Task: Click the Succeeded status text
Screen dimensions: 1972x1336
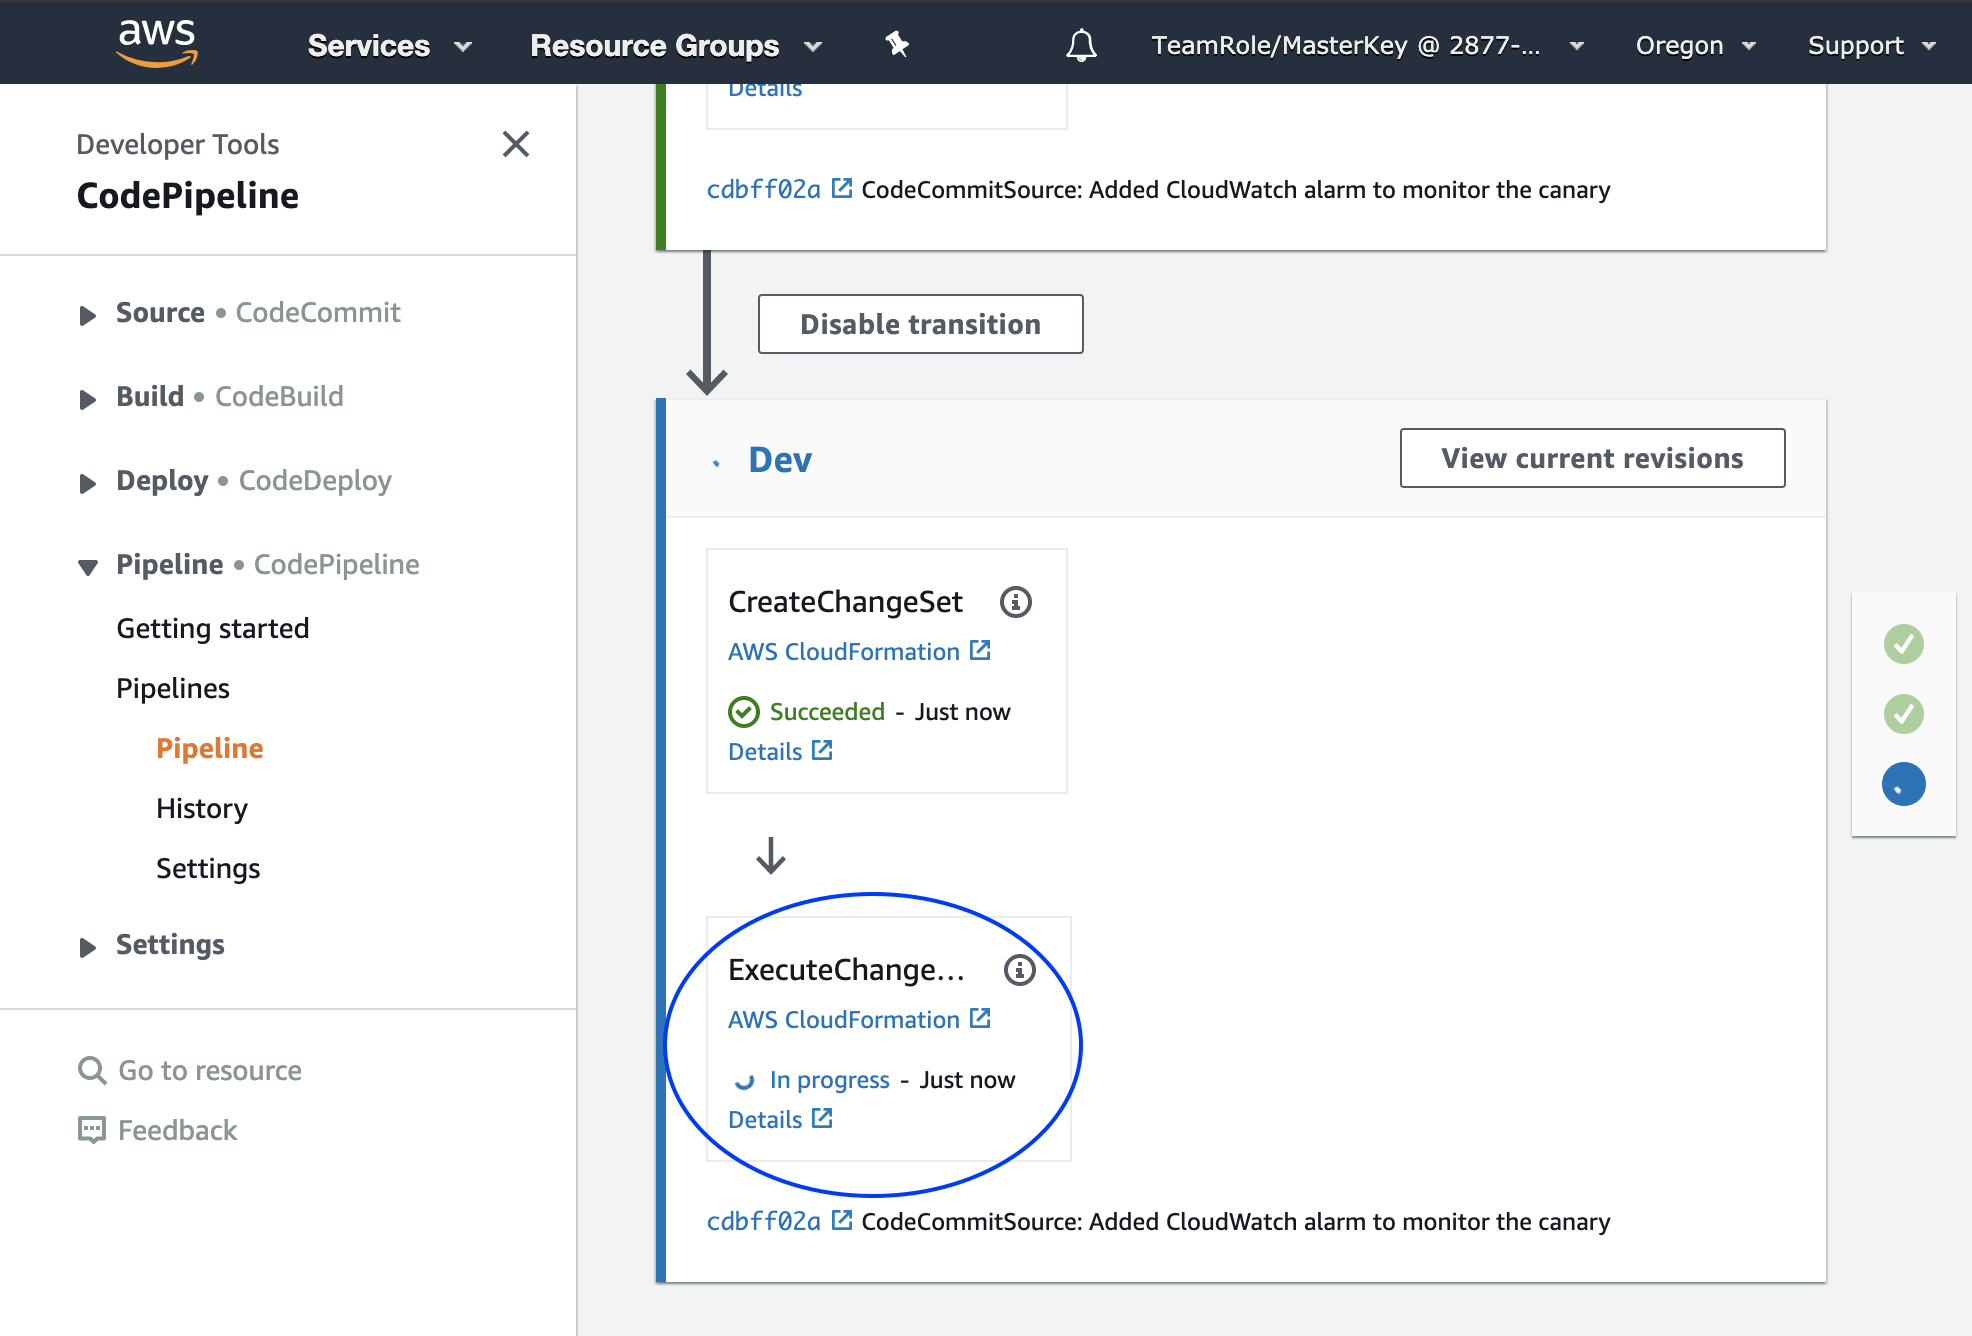Action: tap(827, 712)
